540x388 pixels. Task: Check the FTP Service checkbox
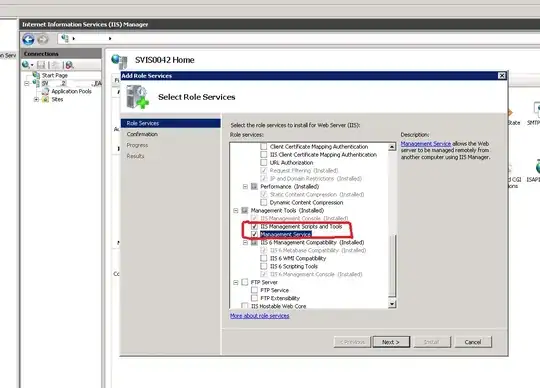(x=254, y=290)
